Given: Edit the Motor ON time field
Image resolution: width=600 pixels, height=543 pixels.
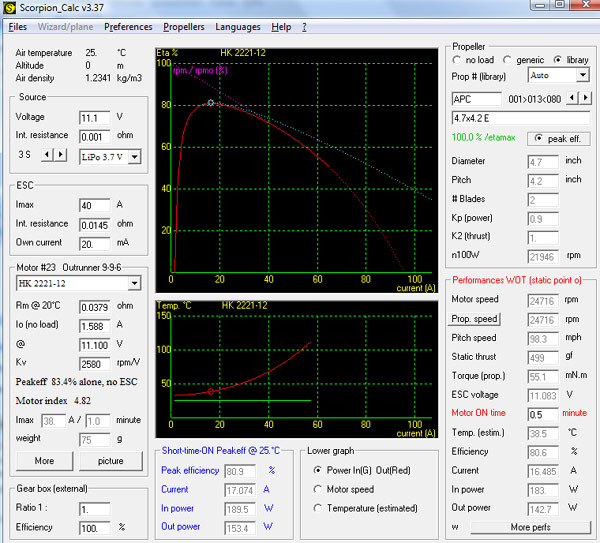Looking at the screenshot, I should coord(543,414).
